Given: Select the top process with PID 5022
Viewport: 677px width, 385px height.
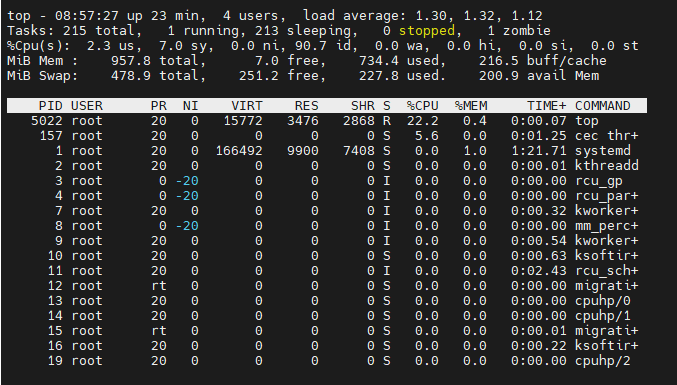Looking at the screenshot, I should (327, 121).
